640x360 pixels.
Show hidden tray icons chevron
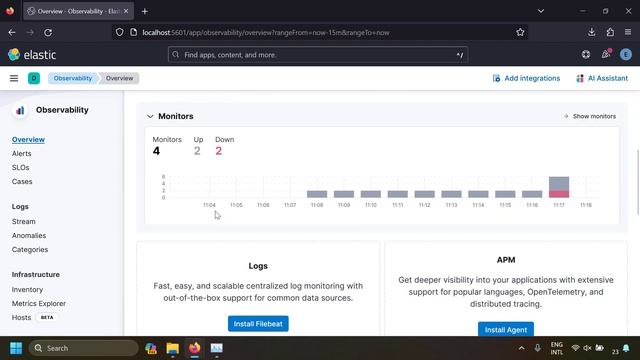click(521, 348)
